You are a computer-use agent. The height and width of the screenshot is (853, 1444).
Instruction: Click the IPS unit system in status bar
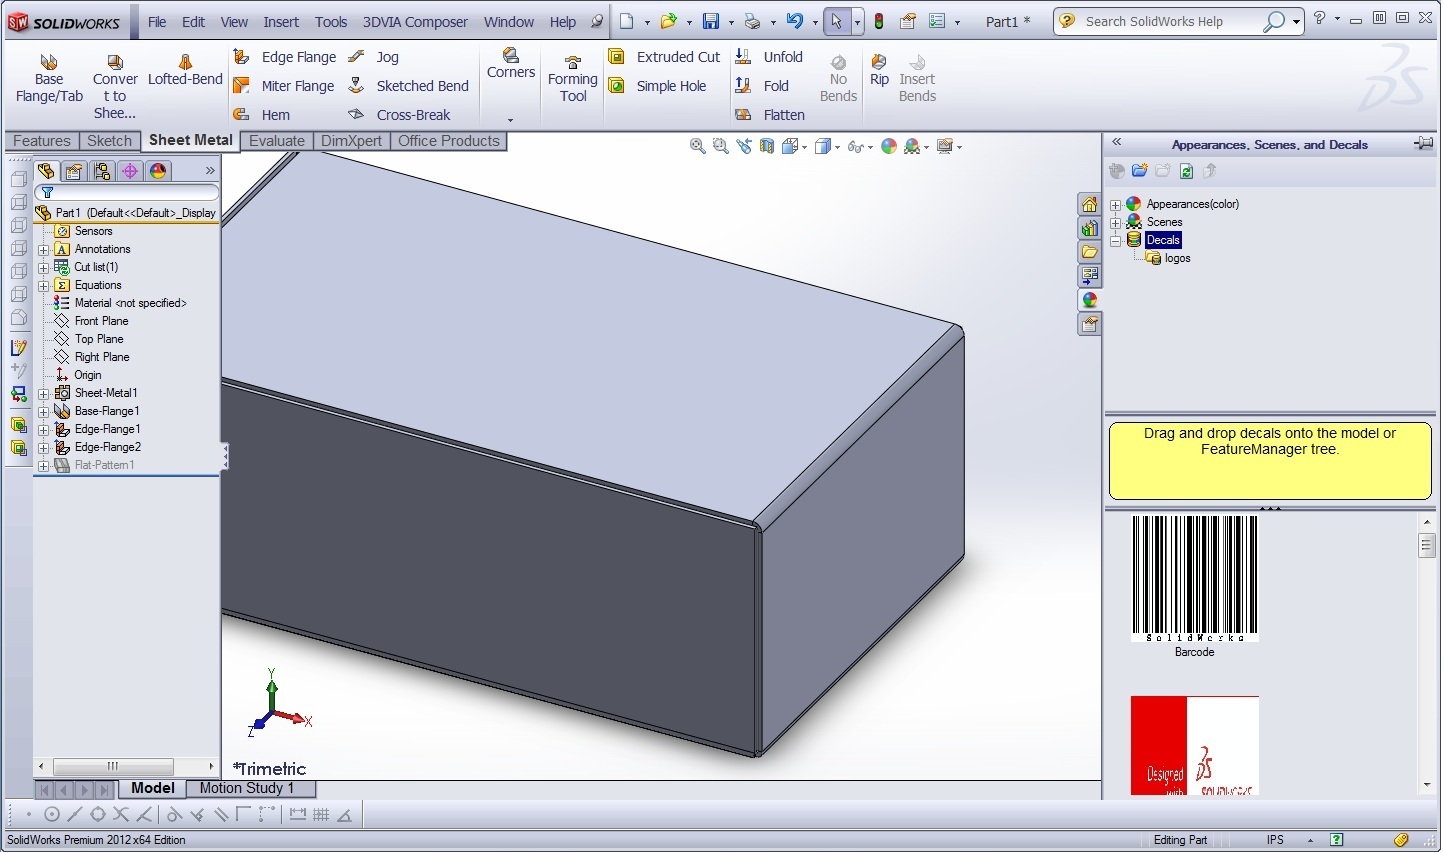pos(1275,840)
